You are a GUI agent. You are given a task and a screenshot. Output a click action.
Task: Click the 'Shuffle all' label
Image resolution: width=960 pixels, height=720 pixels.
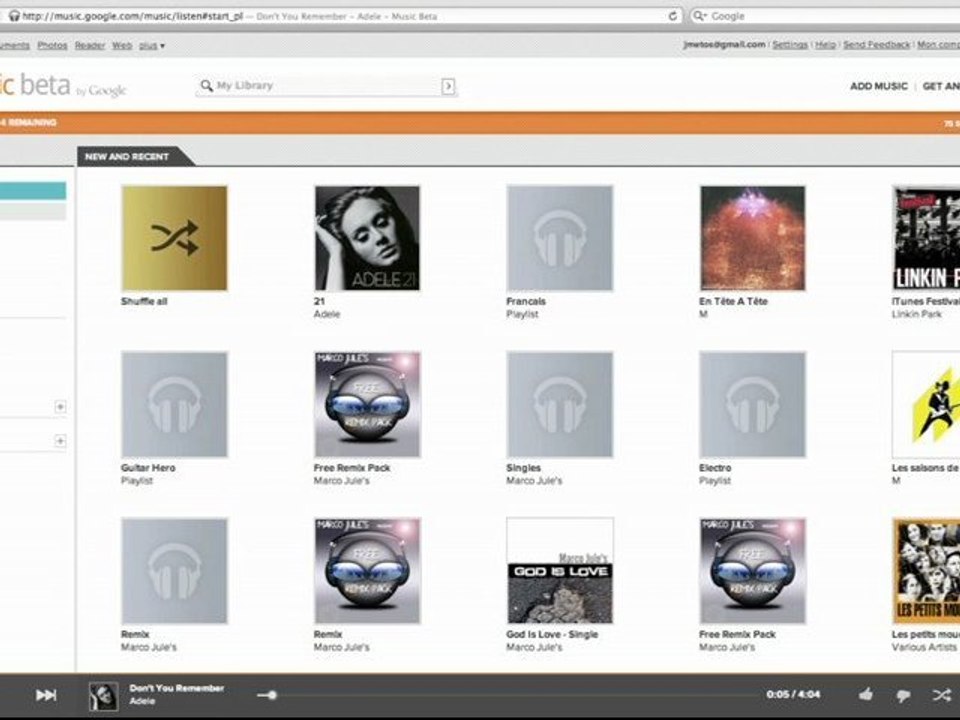point(144,301)
